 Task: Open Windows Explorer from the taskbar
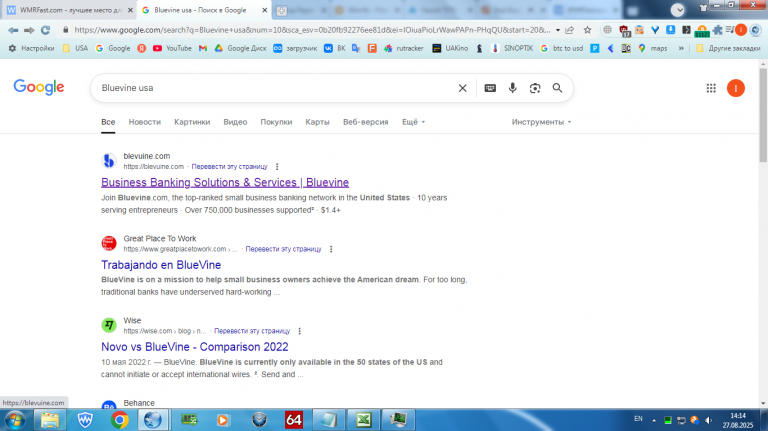point(49,420)
